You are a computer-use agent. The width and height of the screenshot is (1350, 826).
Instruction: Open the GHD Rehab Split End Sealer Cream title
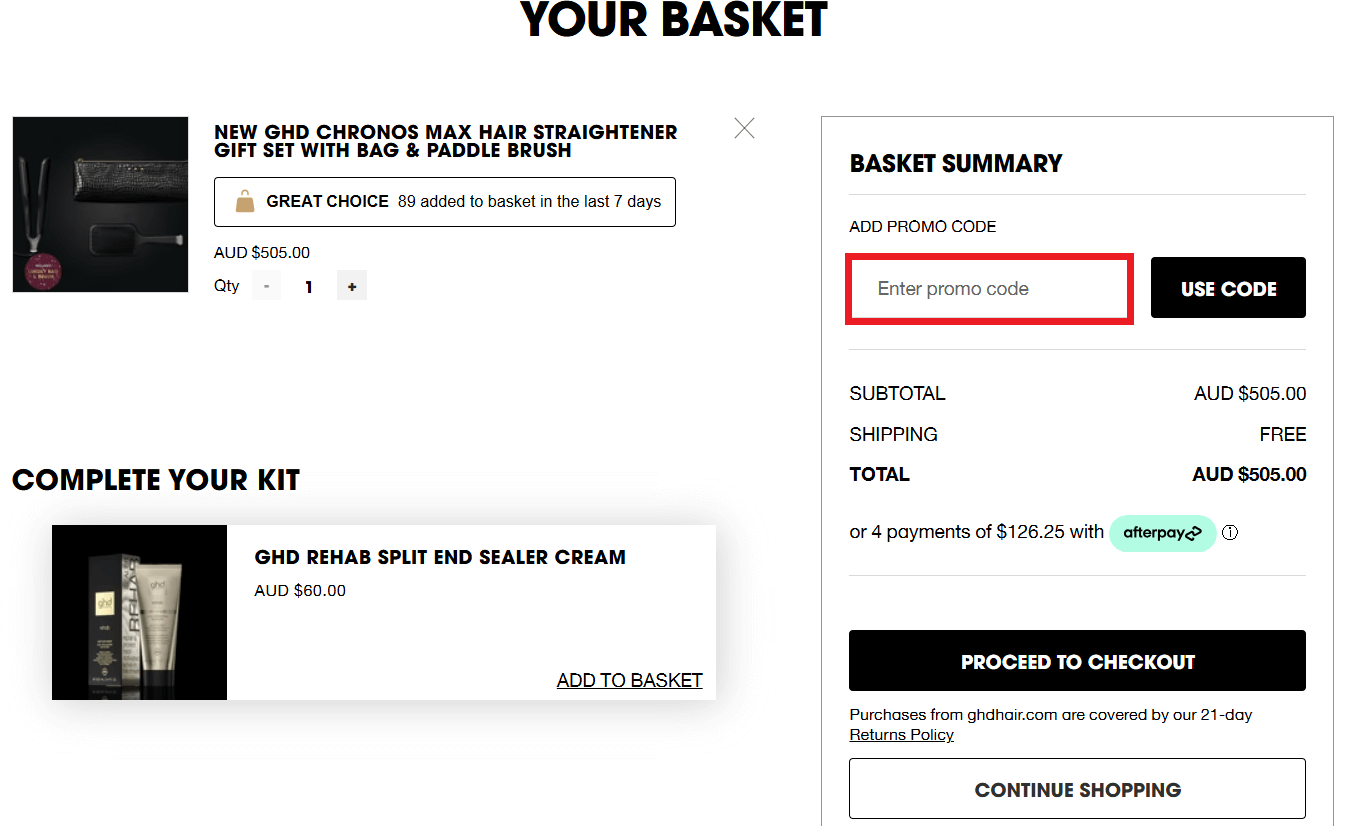(440, 557)
